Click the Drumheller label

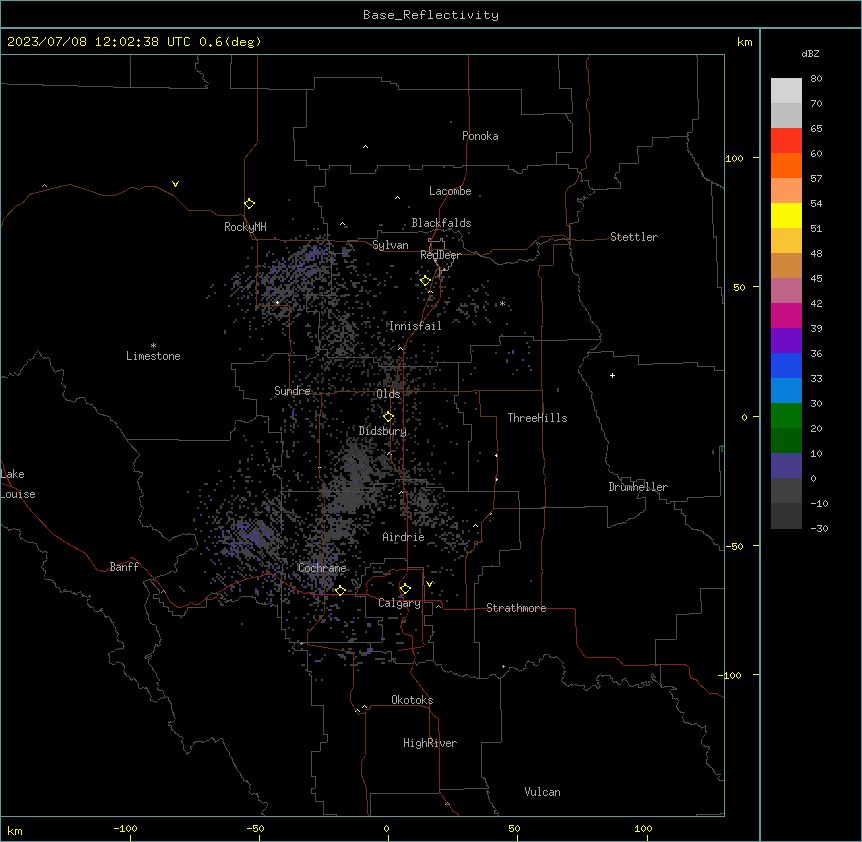click(638, 487)
